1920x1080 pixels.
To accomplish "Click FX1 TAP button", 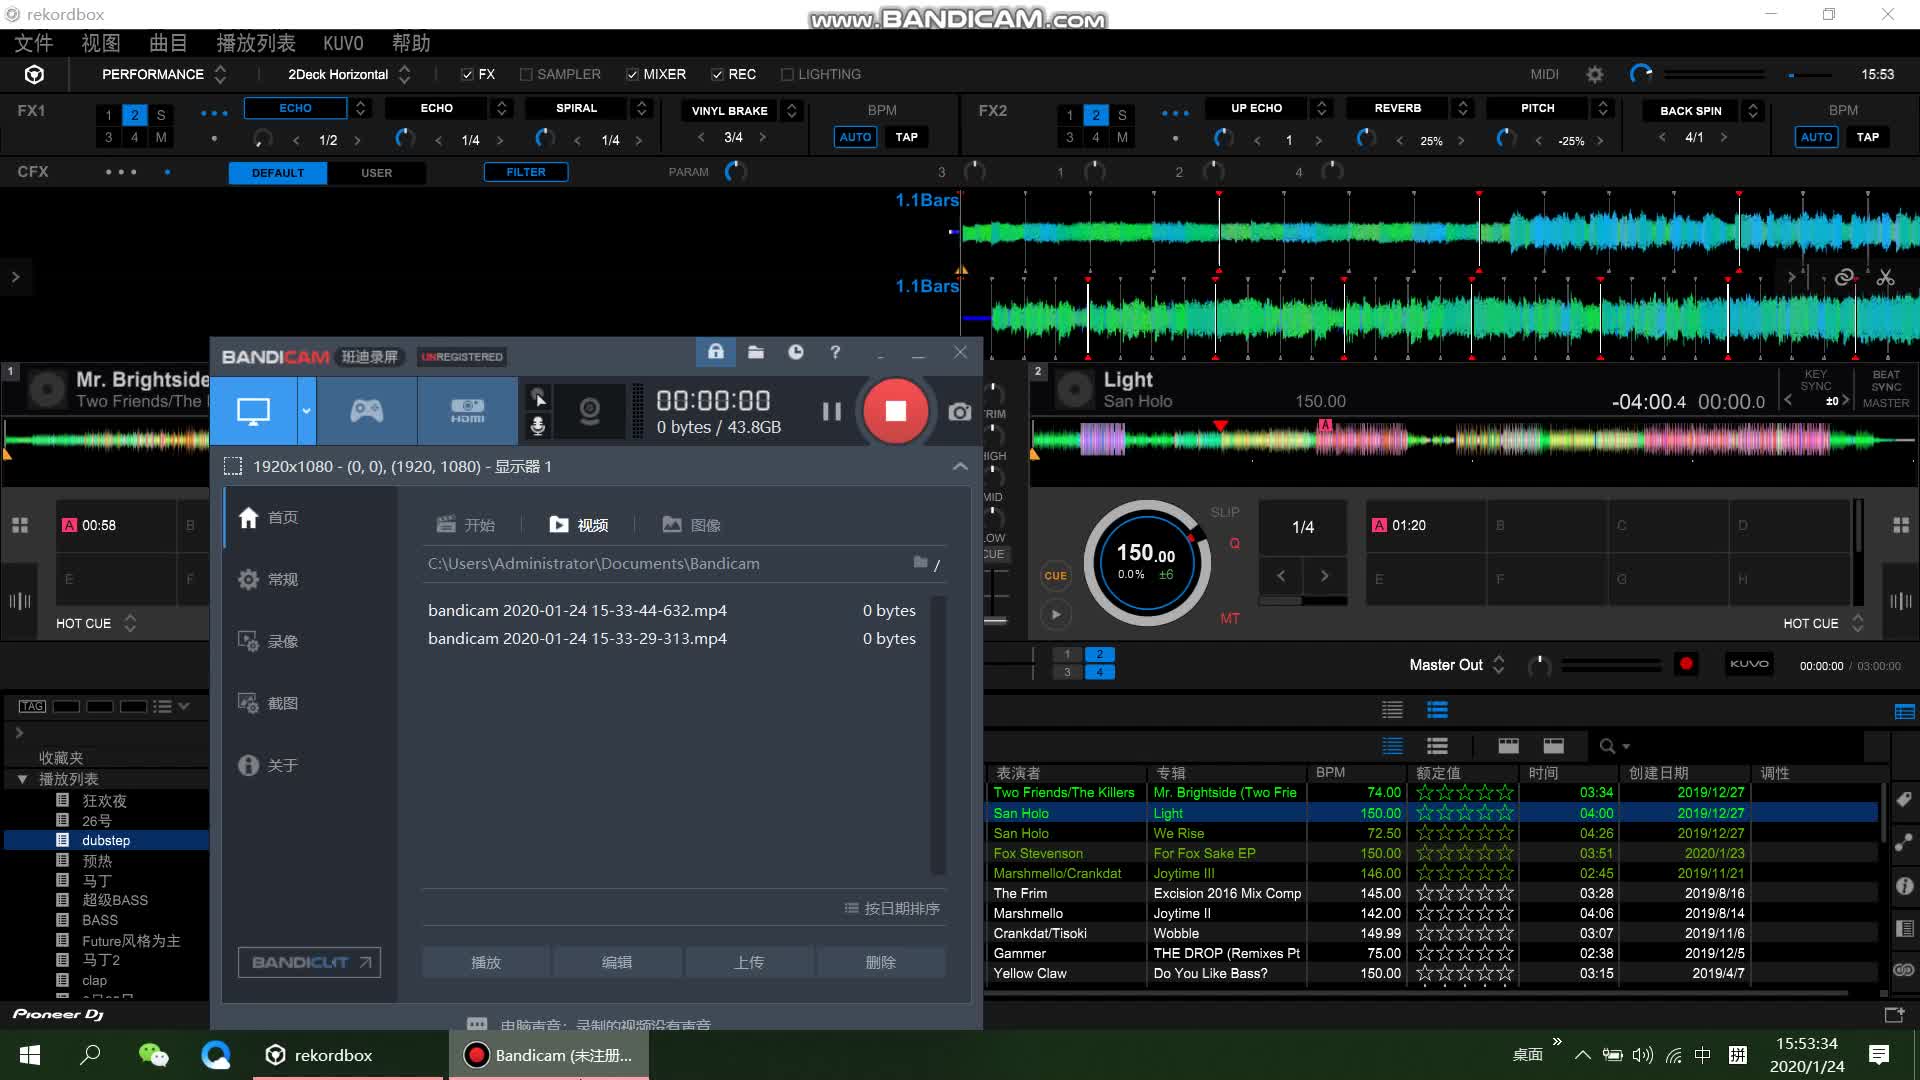I will coord(906,137).
